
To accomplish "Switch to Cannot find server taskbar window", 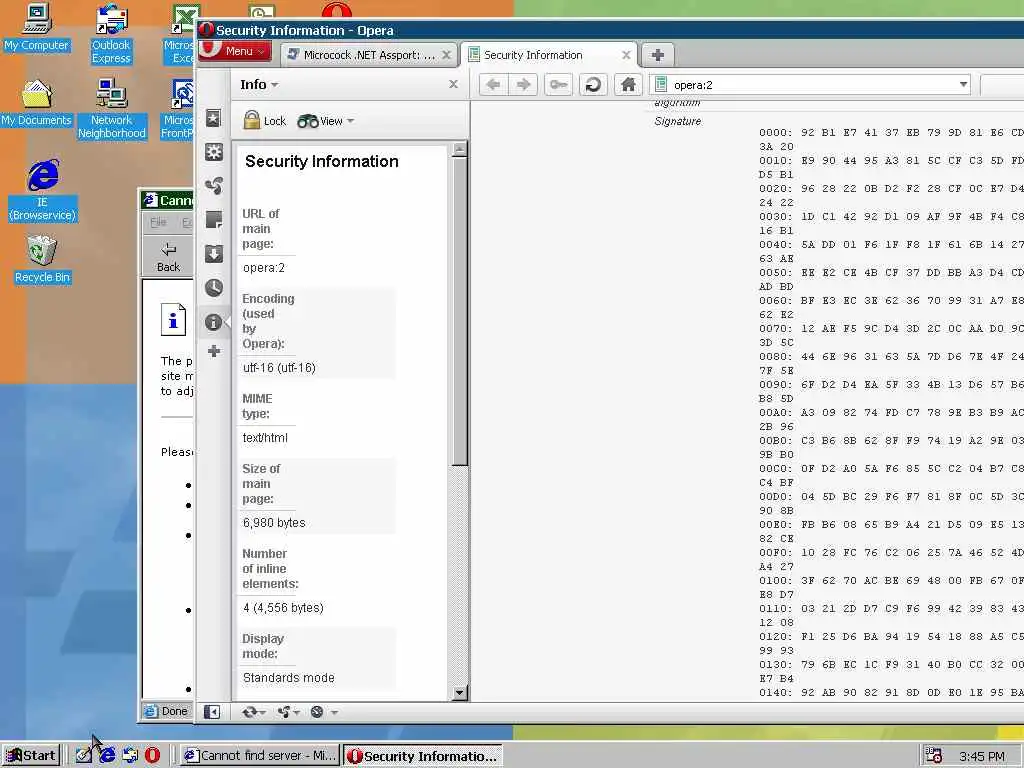I will [259, 756].
